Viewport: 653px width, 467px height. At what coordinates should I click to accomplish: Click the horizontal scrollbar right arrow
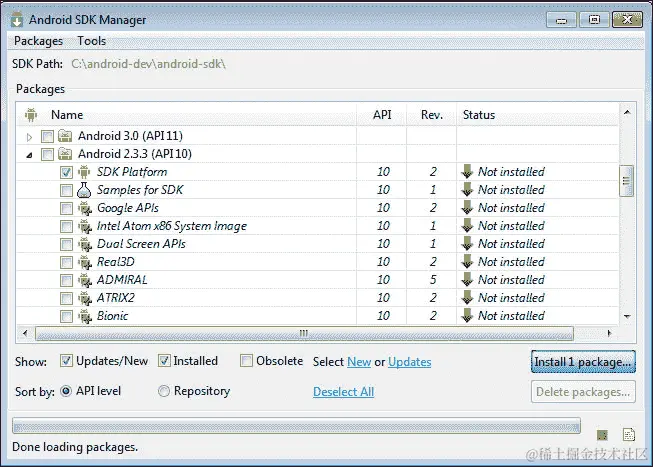609,333
